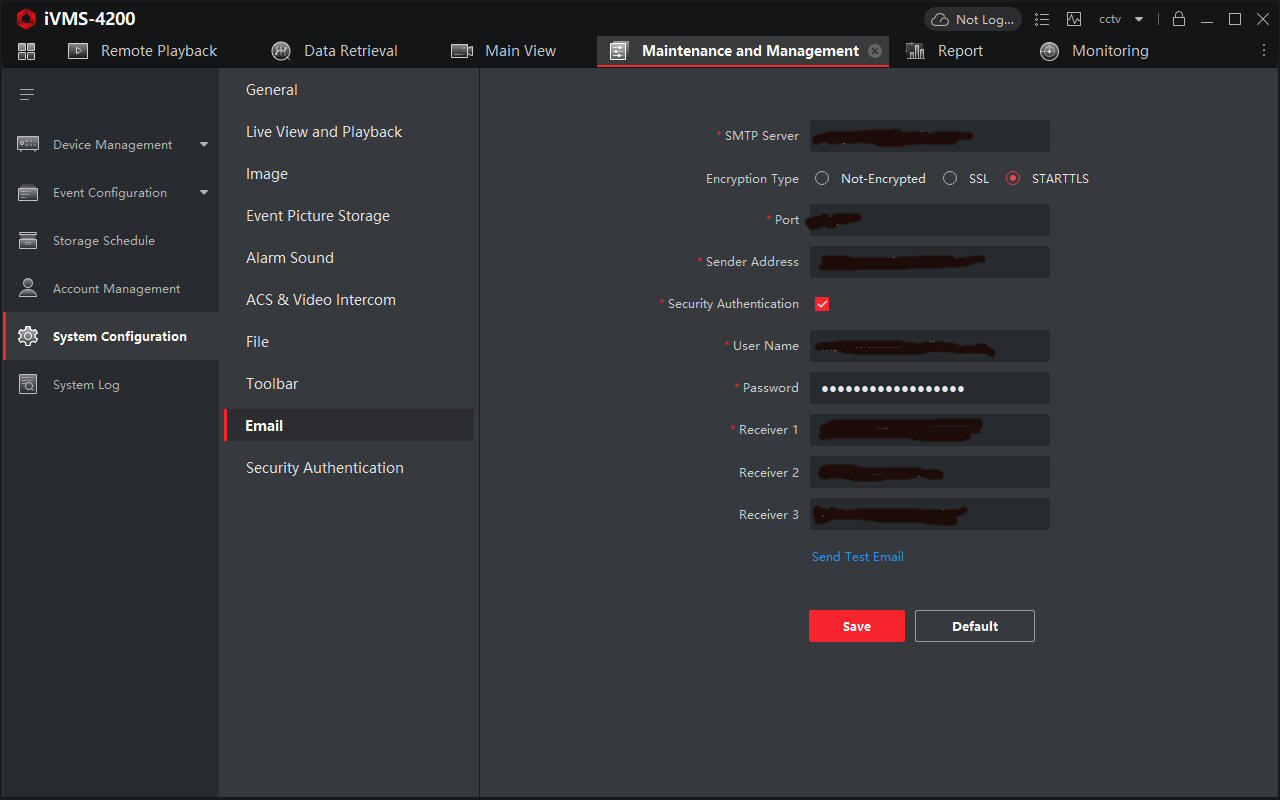Click the Account Management icon
Screen dimensions: 1280x800
click(x=28, y=288)
